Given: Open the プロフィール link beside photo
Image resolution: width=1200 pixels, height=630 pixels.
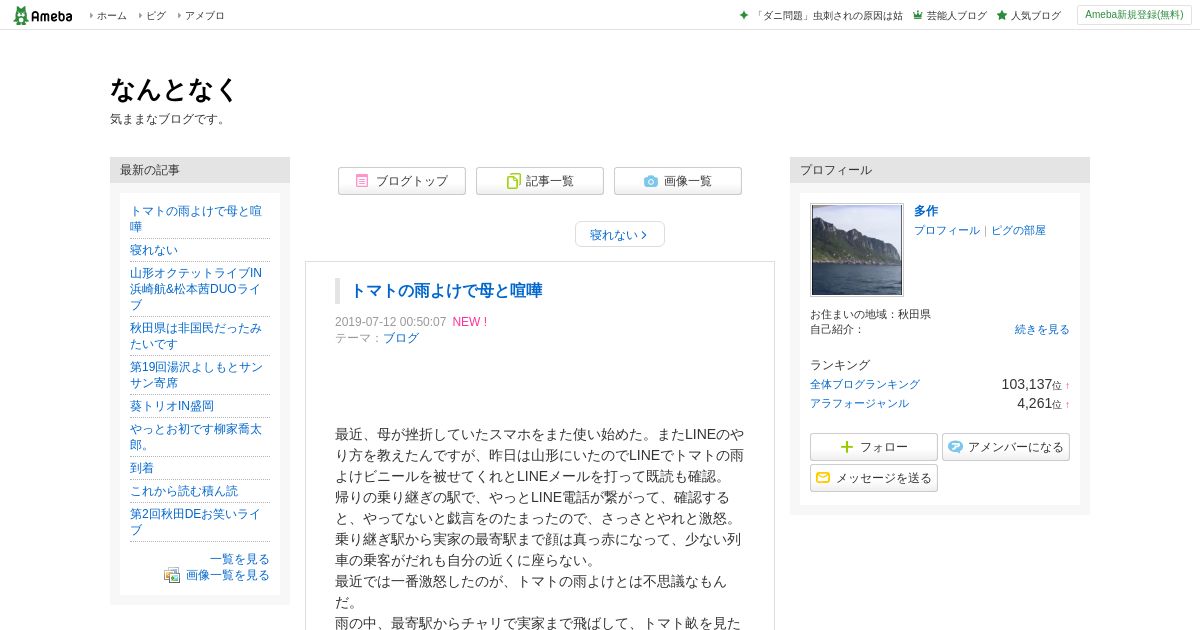Looking at the screenshot, I should pos(947,230).
